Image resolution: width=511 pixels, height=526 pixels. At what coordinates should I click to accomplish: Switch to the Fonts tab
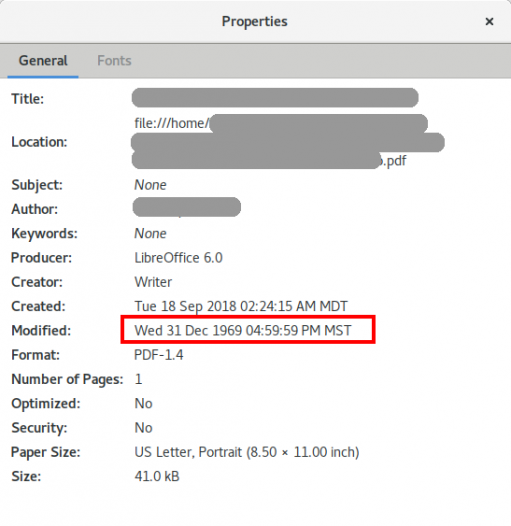(114, 61)
